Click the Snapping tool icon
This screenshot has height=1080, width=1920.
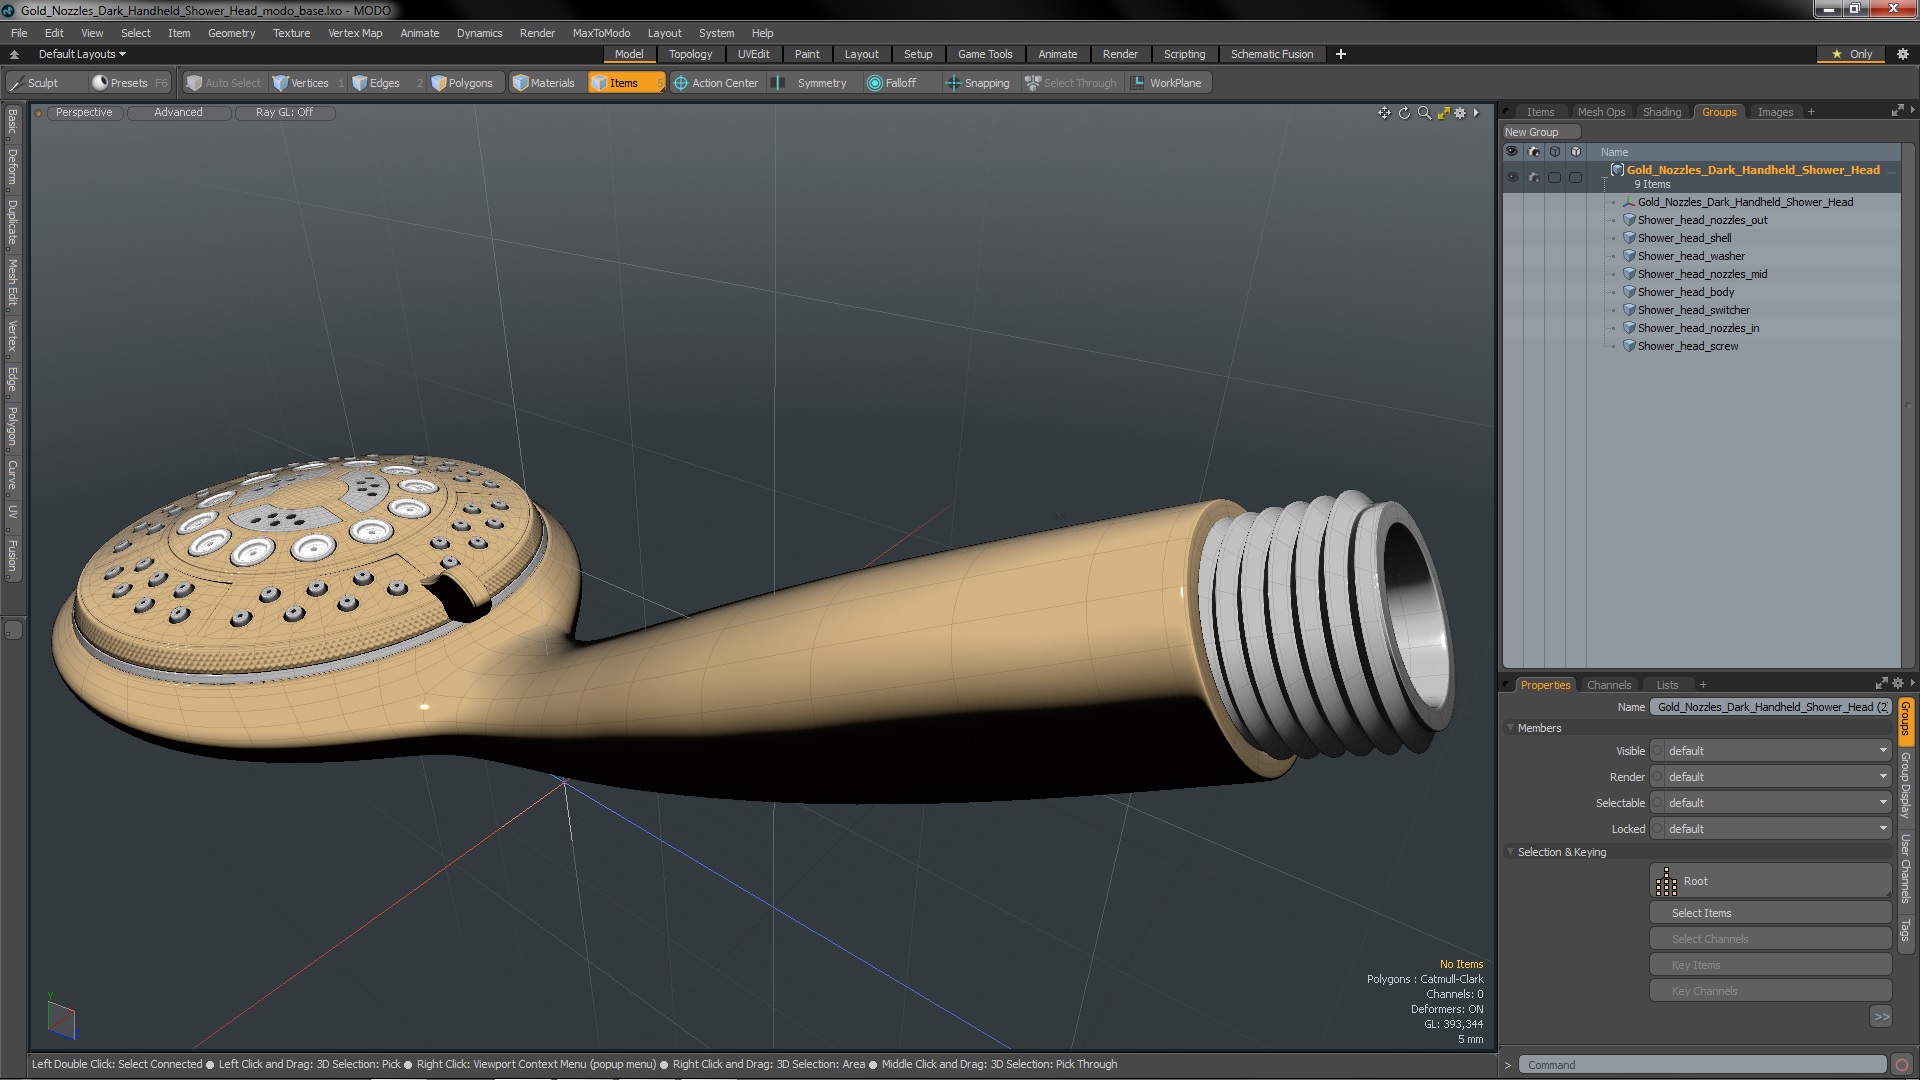953,83
